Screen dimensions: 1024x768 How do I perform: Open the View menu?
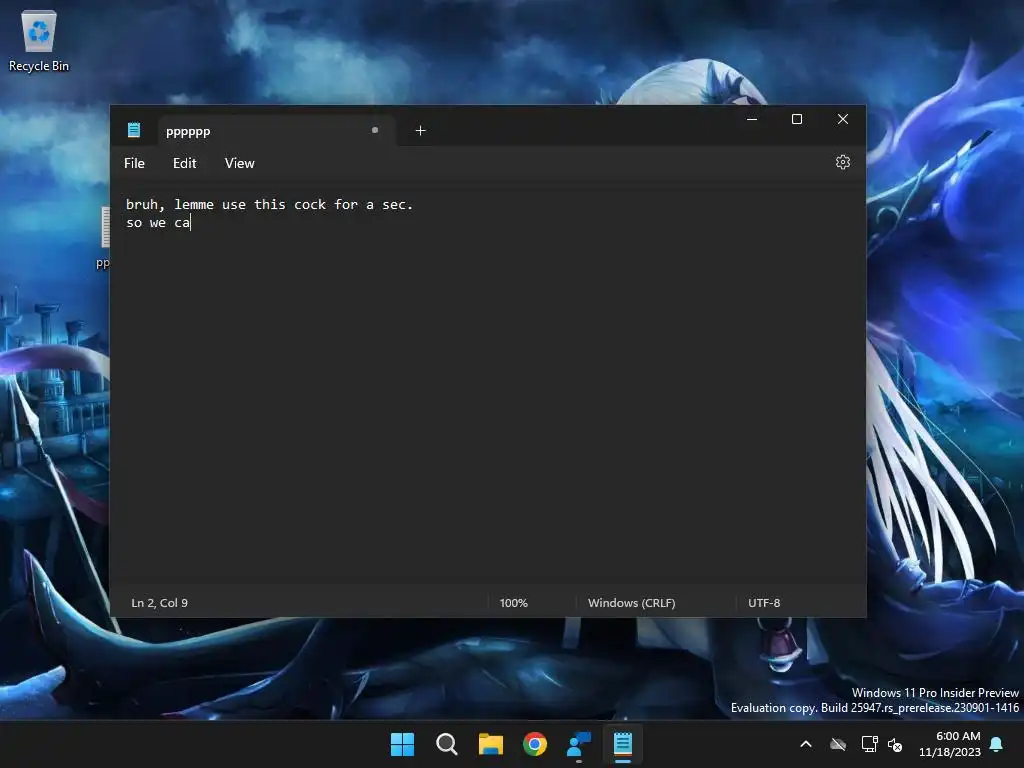click(240, 163)
